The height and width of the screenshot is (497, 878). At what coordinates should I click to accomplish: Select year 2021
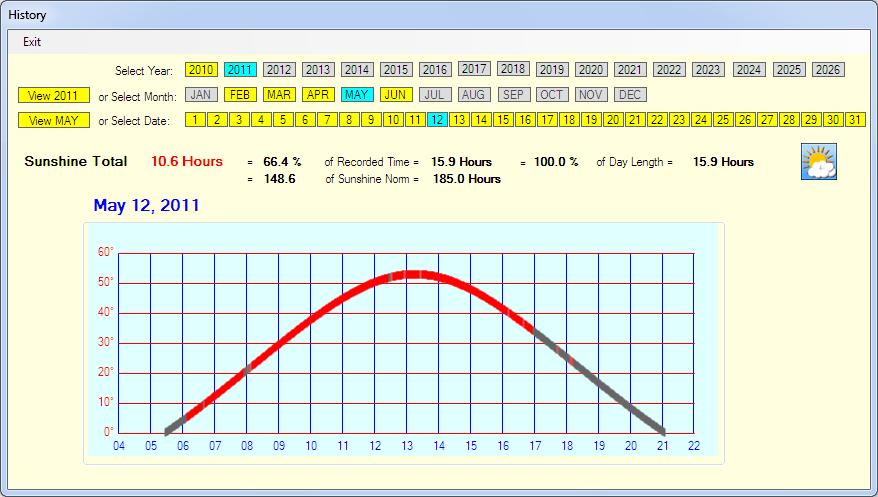click(x=630, y=69)
